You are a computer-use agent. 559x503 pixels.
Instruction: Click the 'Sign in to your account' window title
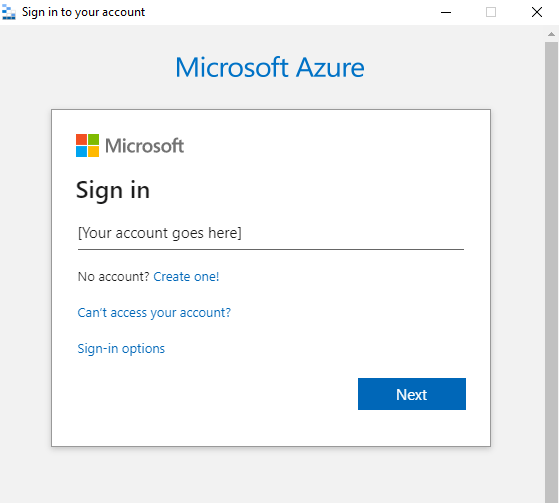(x=83, y=12)
